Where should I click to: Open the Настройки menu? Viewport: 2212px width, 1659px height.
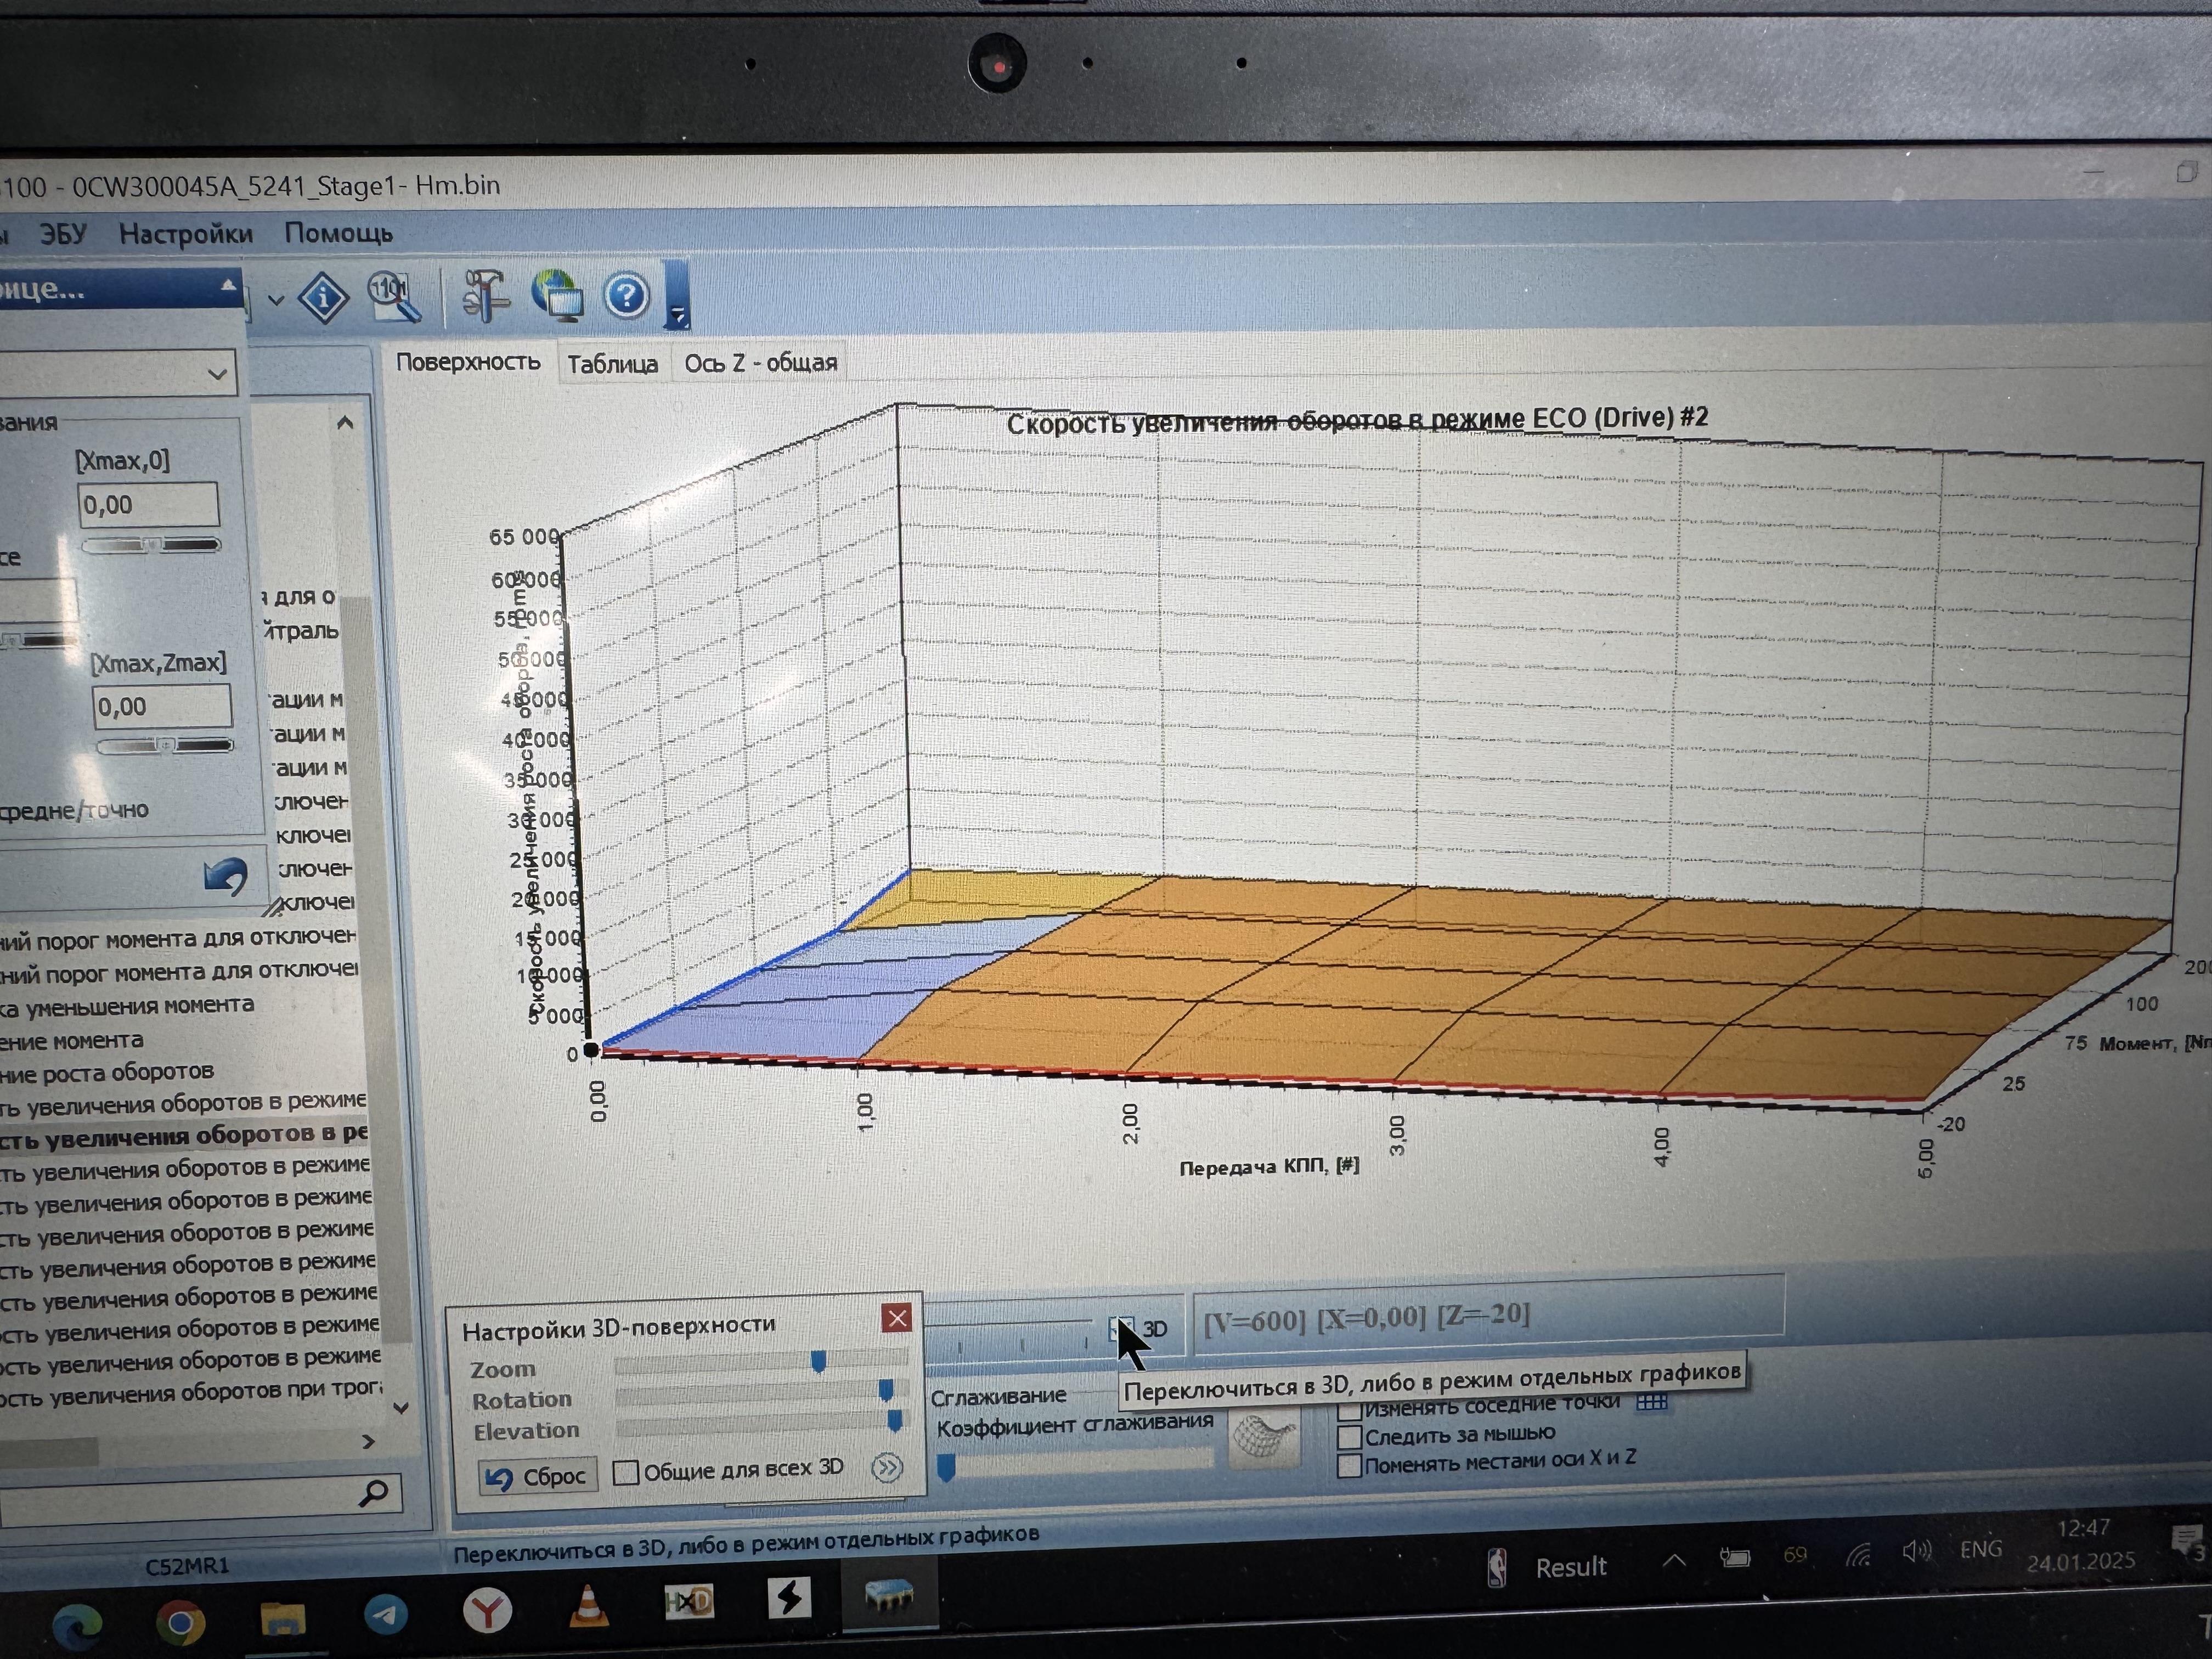(186, 234)
